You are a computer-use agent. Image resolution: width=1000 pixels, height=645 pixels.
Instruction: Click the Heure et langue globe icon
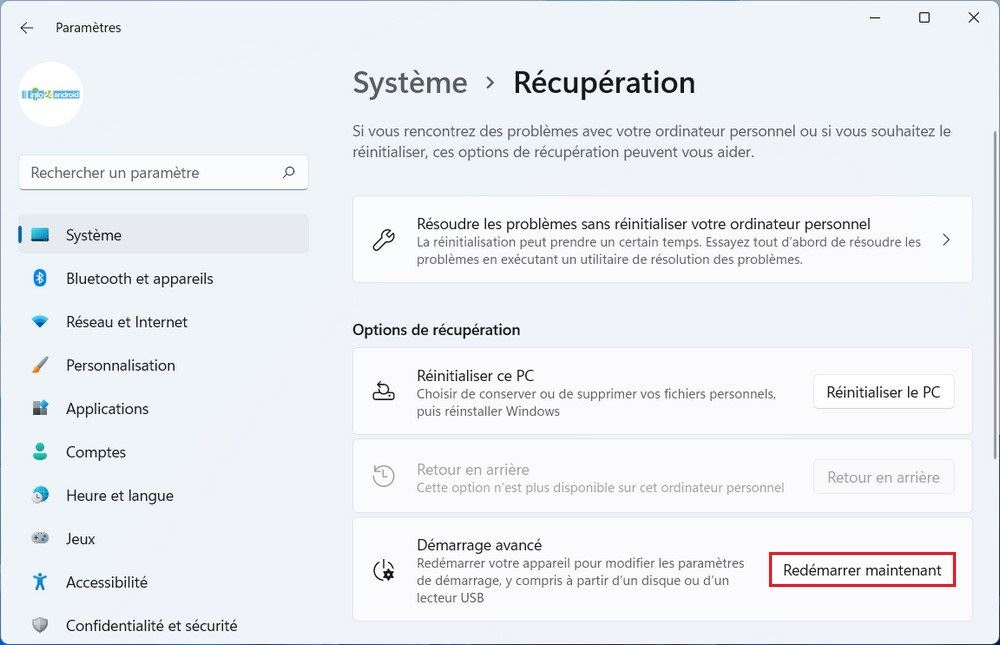(40, 495)
